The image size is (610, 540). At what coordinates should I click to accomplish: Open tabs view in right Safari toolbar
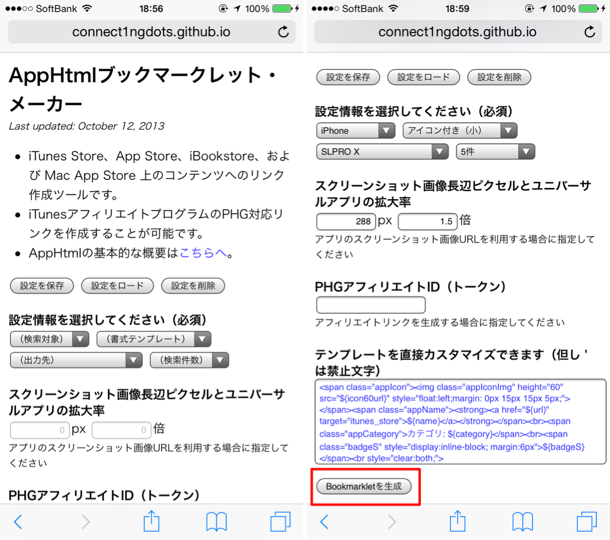[587, 522]
